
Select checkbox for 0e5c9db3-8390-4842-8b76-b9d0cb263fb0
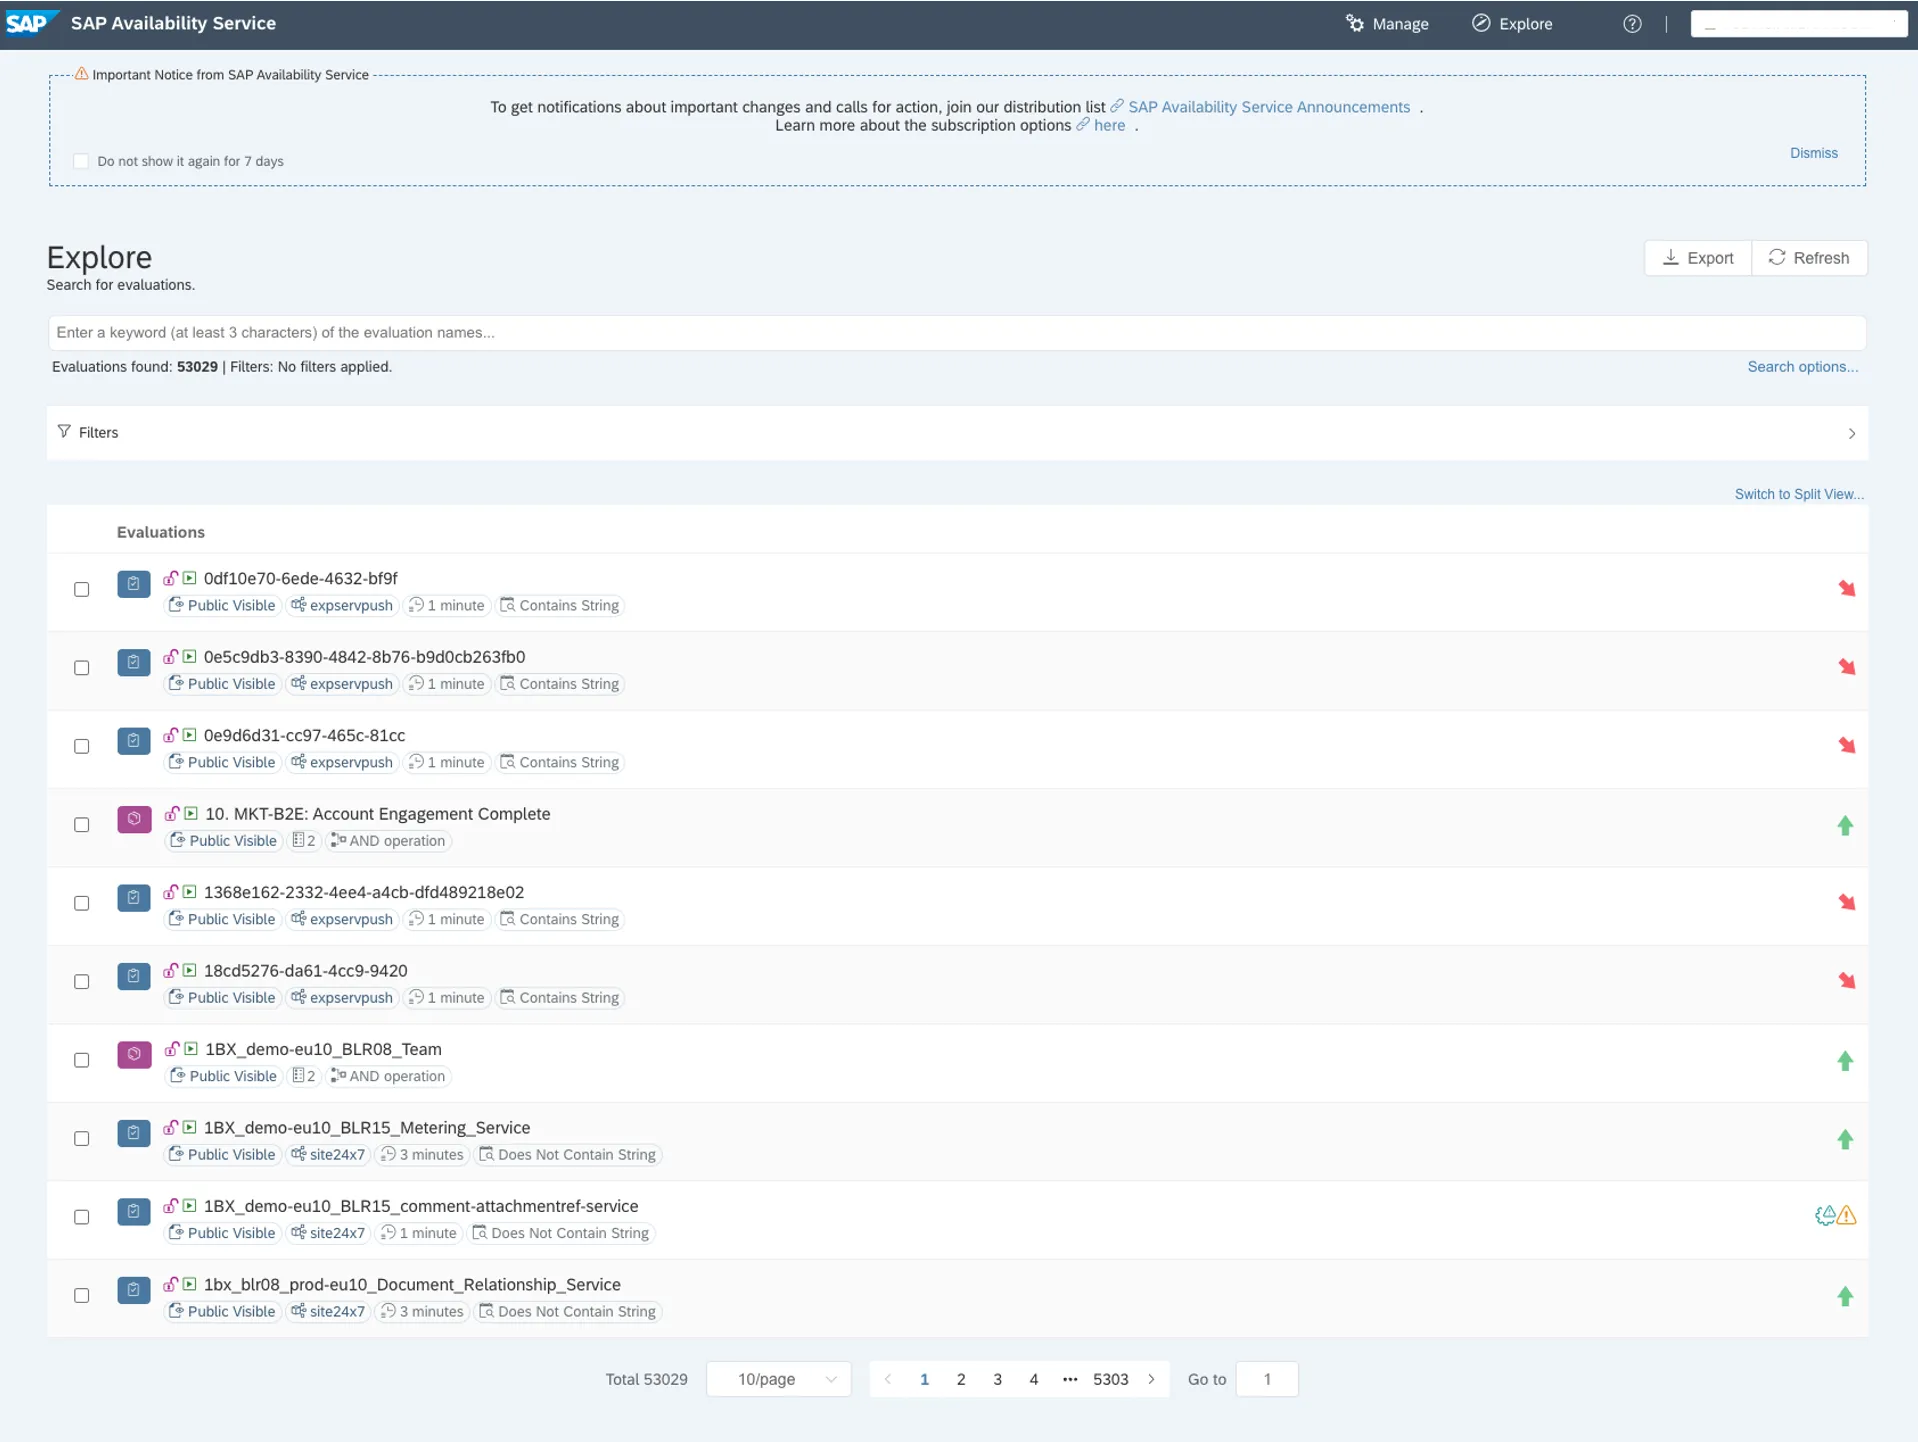(x=82, y=668)
